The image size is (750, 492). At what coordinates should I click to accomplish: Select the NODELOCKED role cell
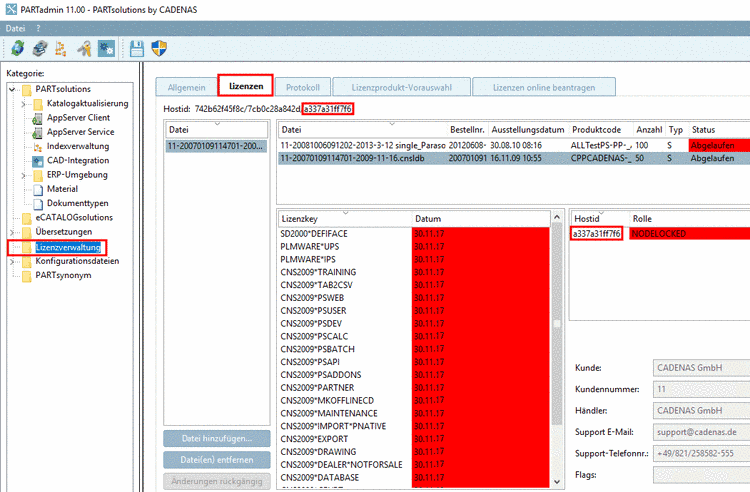click(689, 234)
